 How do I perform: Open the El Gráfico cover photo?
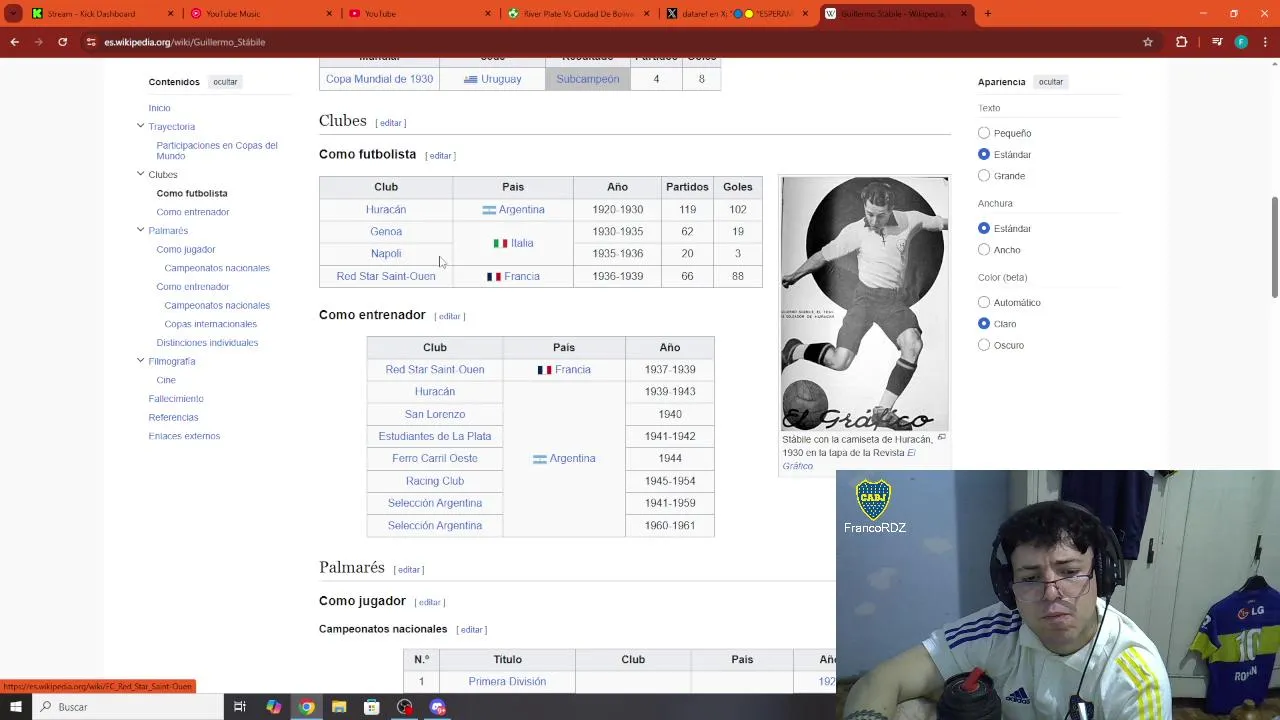[864, 303]
